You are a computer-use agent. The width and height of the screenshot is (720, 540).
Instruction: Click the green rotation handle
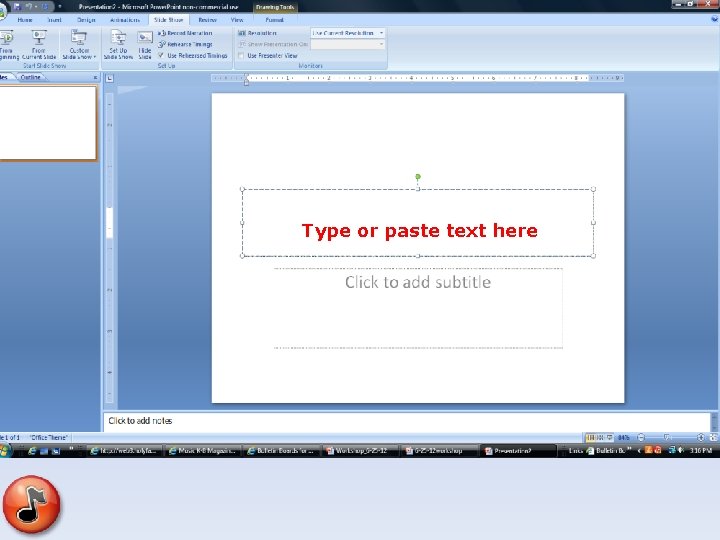point(418,176)
